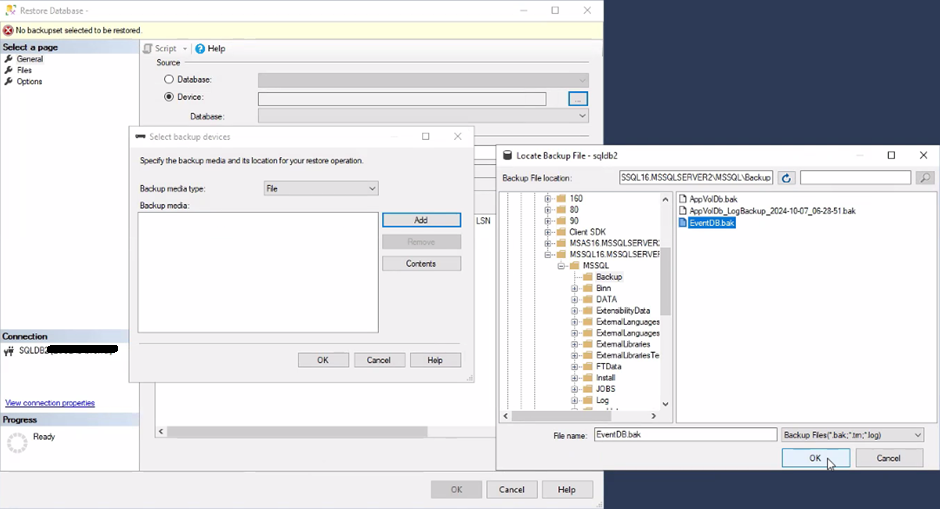
Task: Open the Backup media type dropdown
Action: coord(321,188)
